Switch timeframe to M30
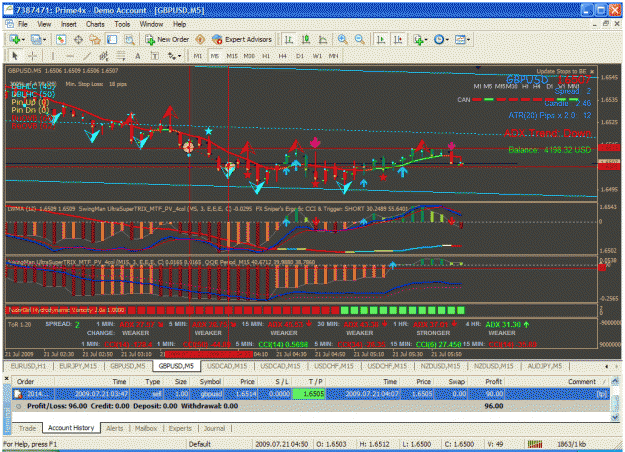This screenshot has height=452, width=625. pos(249,56)
